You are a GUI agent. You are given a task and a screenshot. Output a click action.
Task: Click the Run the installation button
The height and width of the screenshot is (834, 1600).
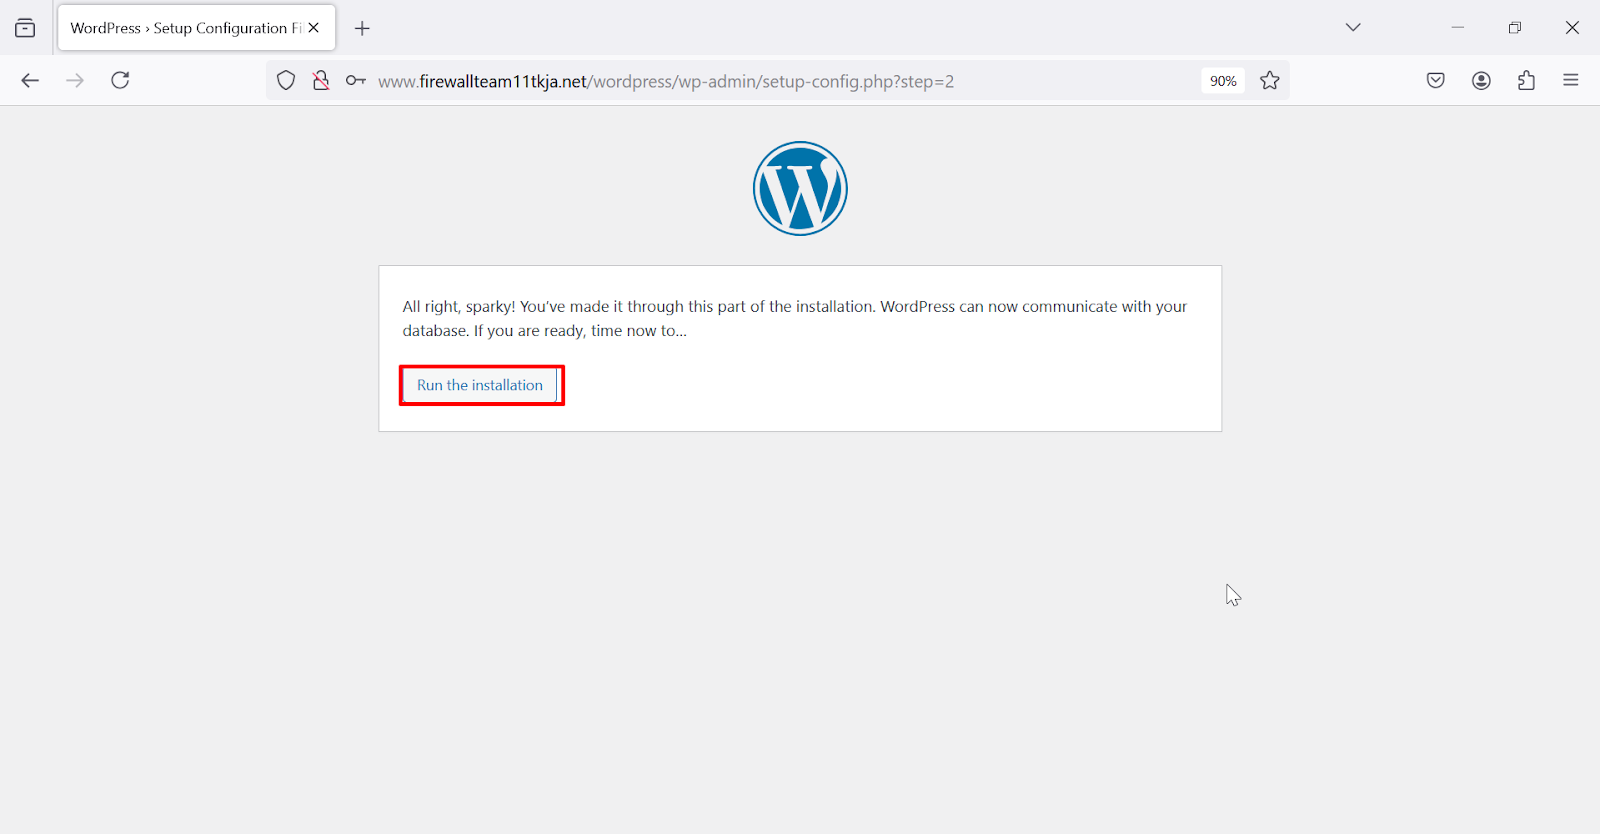(480, 385)
